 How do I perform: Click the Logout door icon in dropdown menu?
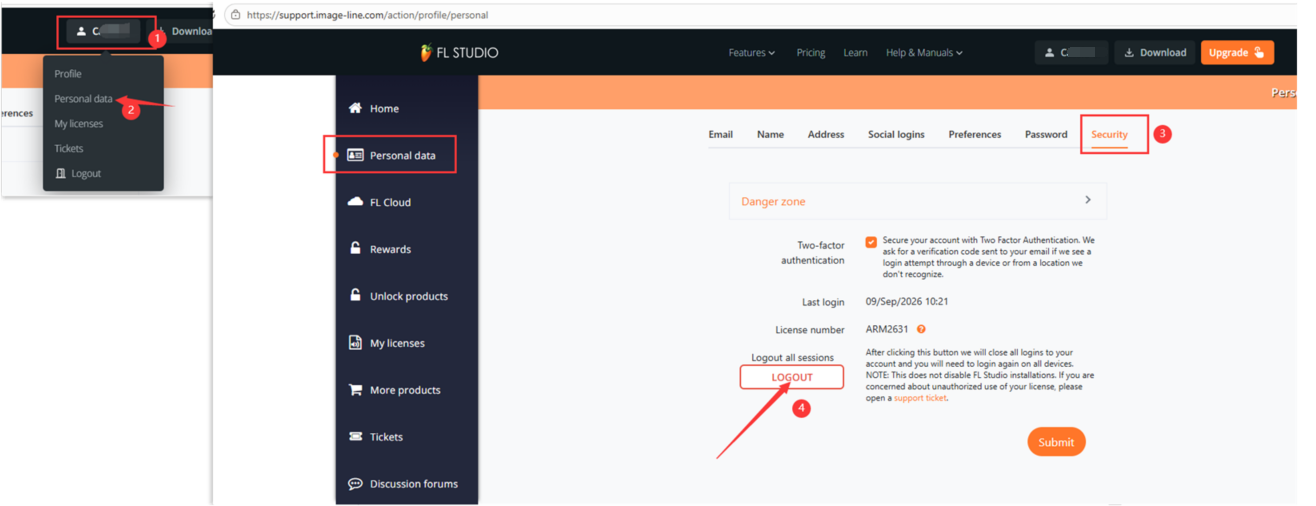(x=61, y=173)
